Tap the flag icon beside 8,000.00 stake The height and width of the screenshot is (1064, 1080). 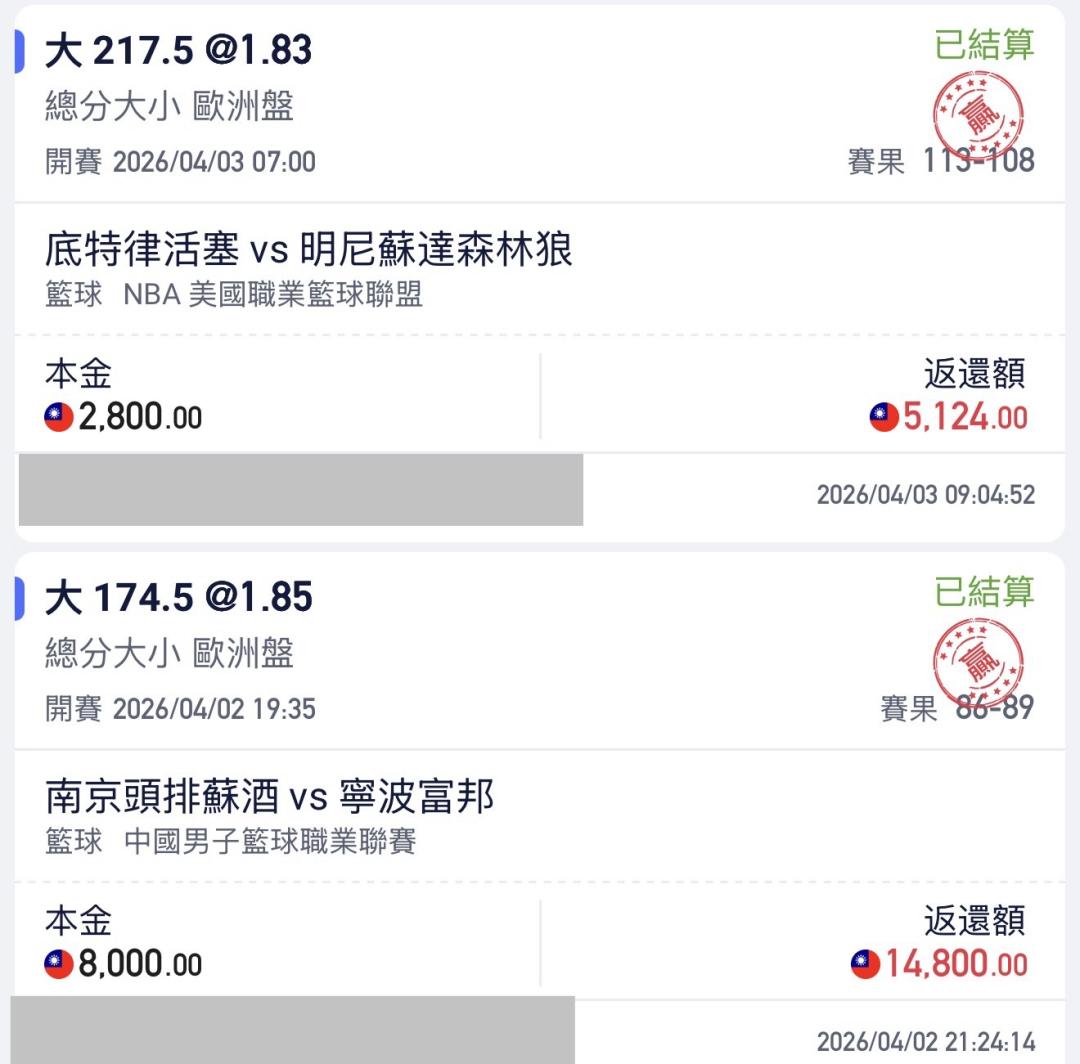tap(59, 965)
